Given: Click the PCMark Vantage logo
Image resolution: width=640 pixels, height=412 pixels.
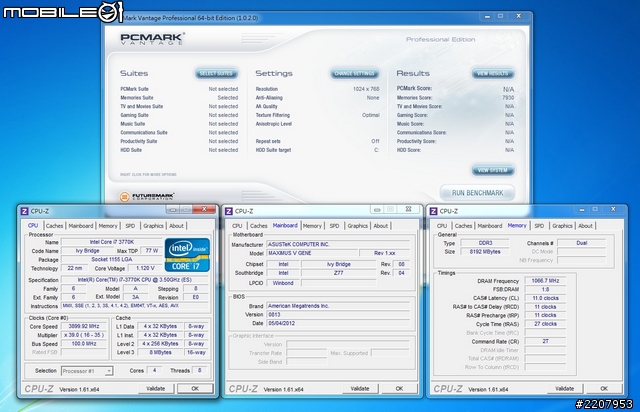Looking at the screenshot, I should tap(152, 39).
